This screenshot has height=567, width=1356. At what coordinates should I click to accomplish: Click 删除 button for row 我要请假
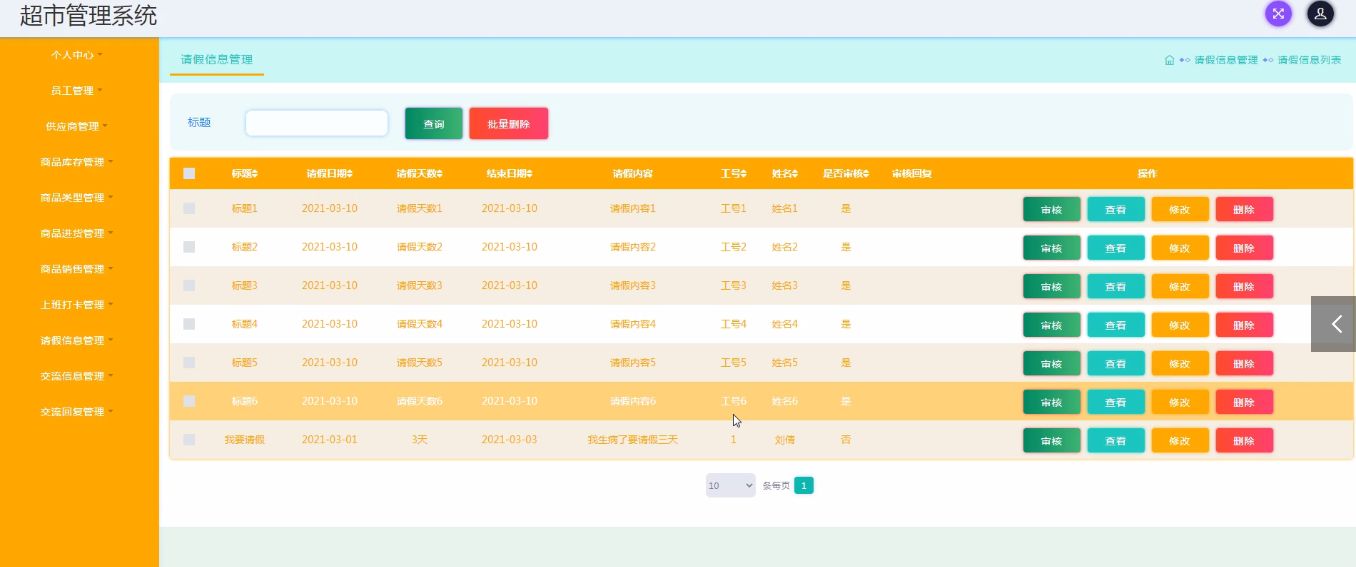pos(1244,441)
